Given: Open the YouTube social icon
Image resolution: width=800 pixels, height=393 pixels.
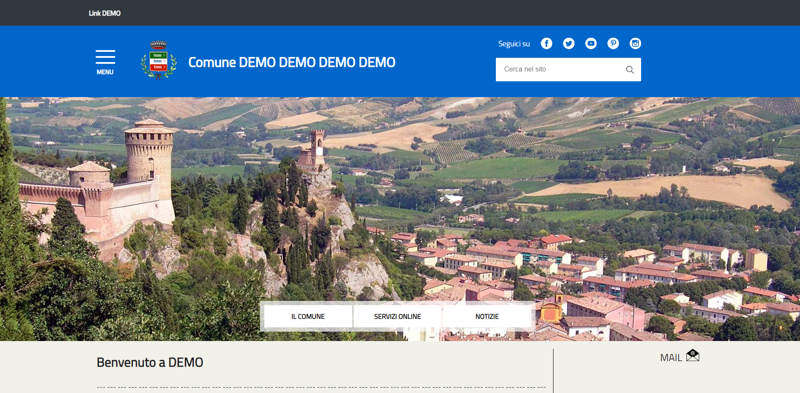Looking at the screenshot, I should pyautogui.click(x=591, y=43).
